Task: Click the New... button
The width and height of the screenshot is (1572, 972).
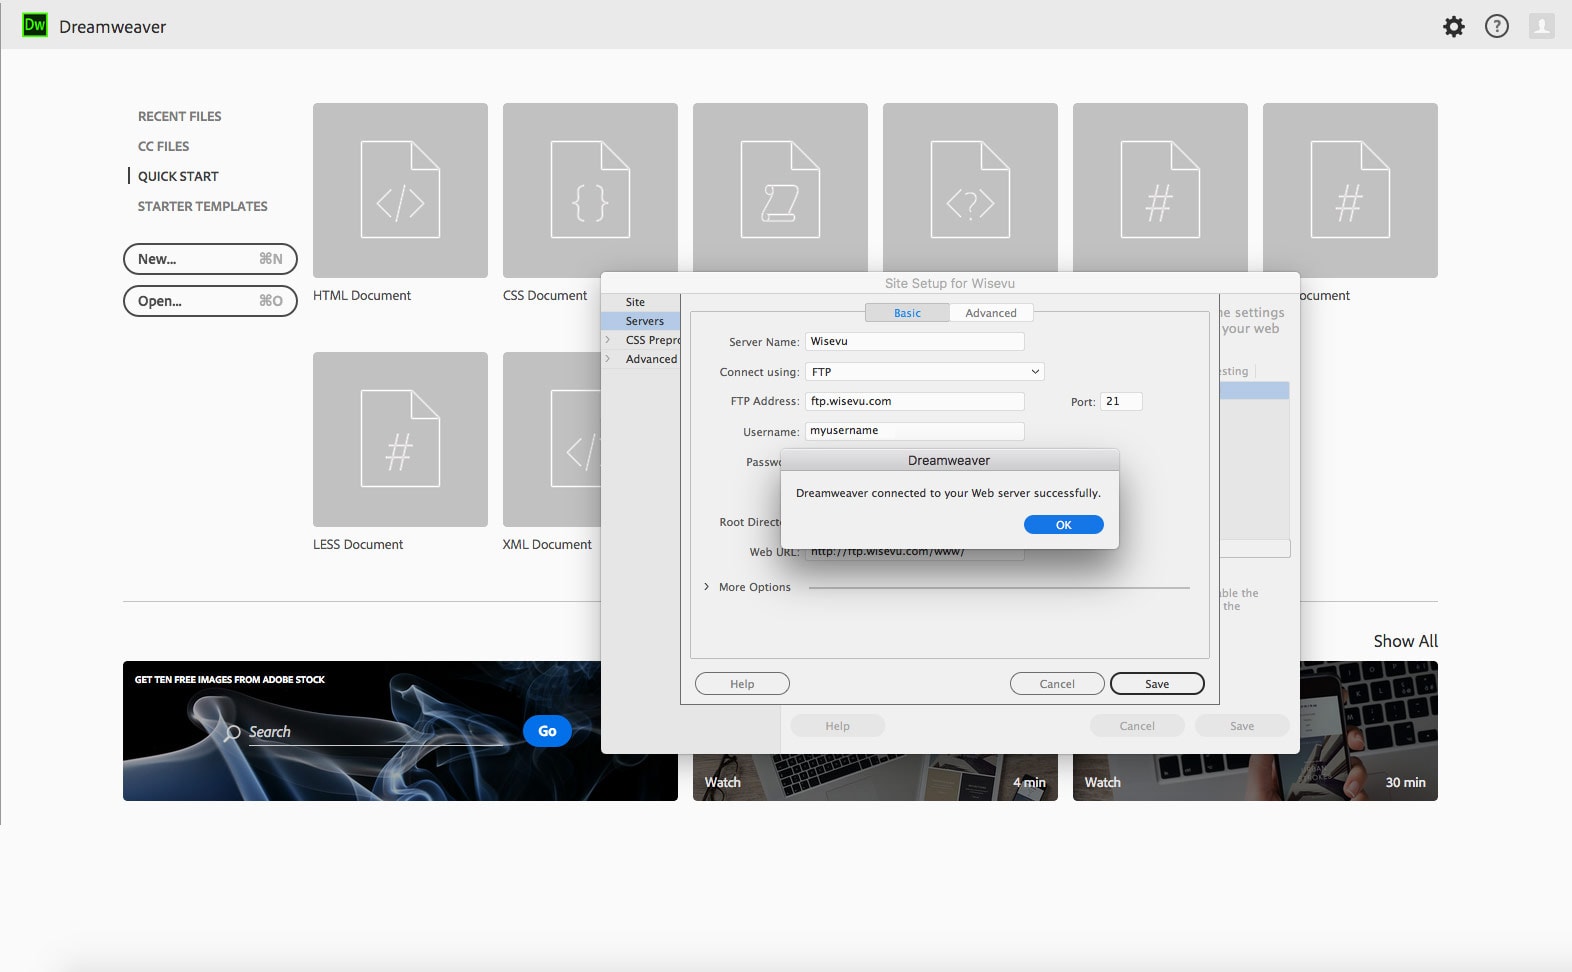Action: pos(210,259)
